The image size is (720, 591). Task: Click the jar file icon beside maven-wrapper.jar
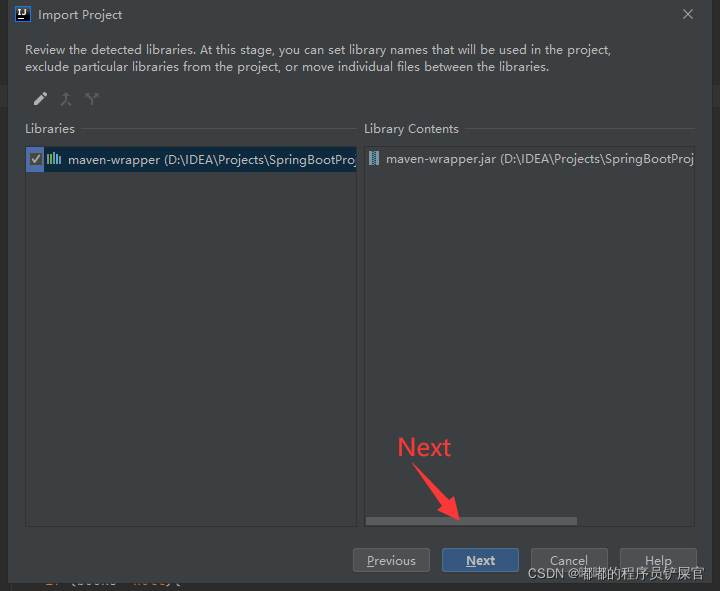374,158
